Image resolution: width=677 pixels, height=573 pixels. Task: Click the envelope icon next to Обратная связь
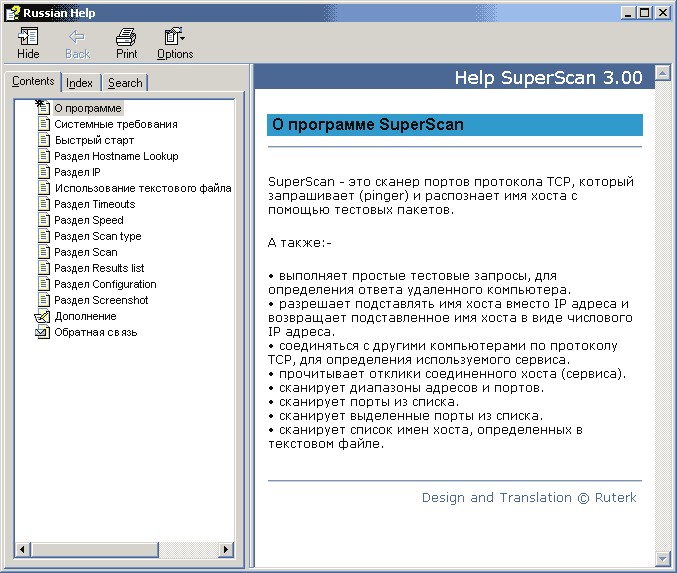(x=42, y=332)
